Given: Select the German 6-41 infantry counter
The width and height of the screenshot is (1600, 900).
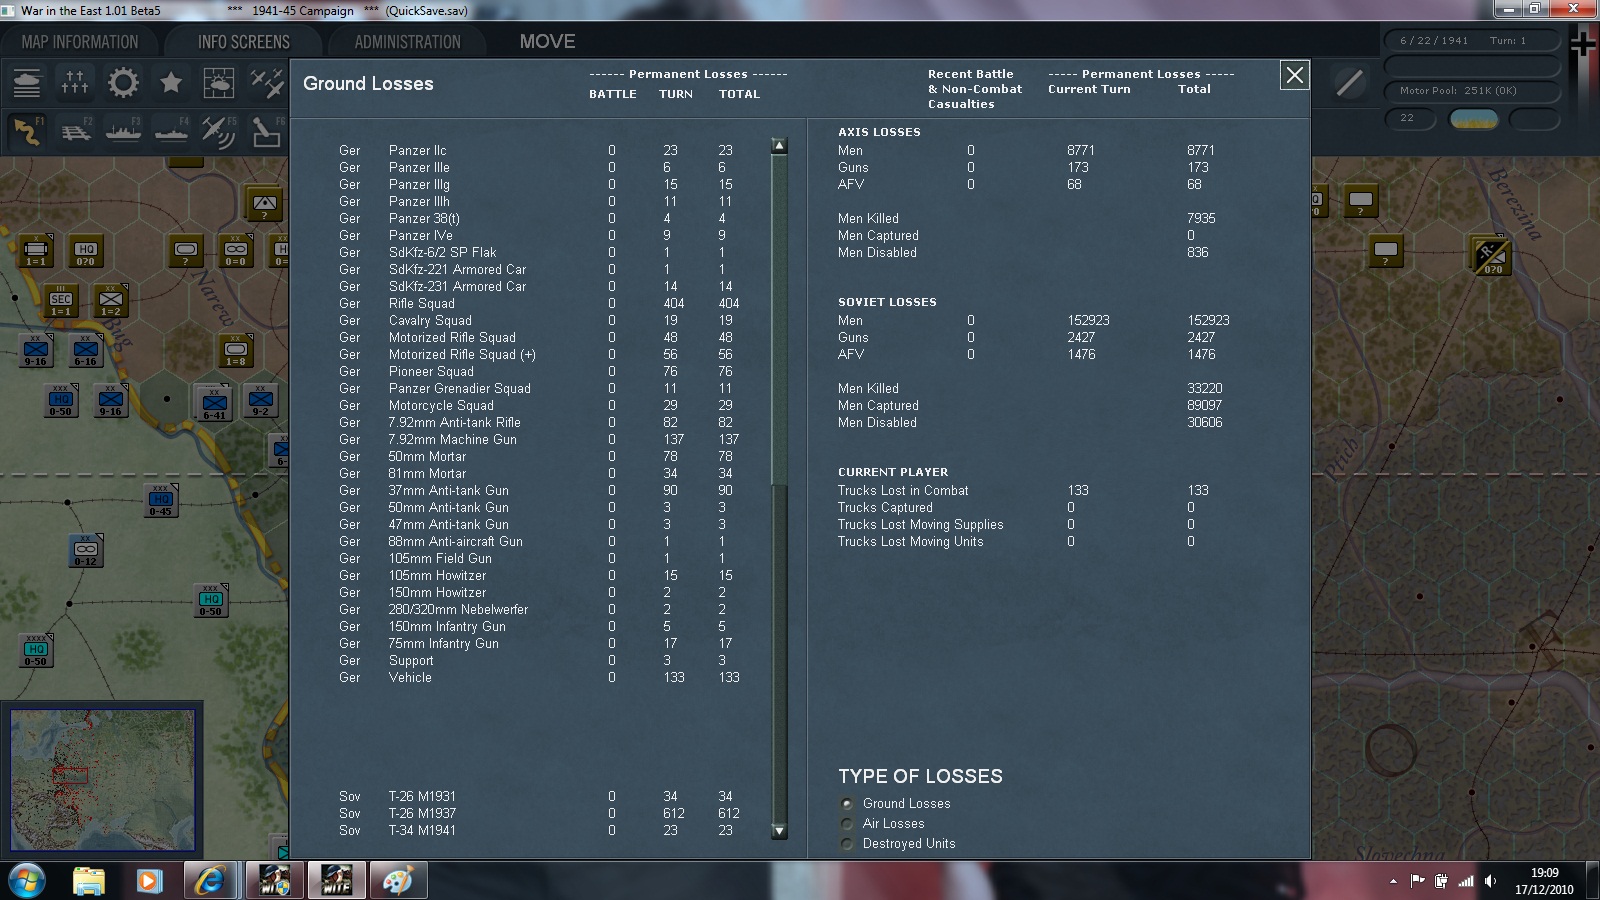Looking at the screenshot, I should point(214,404).
